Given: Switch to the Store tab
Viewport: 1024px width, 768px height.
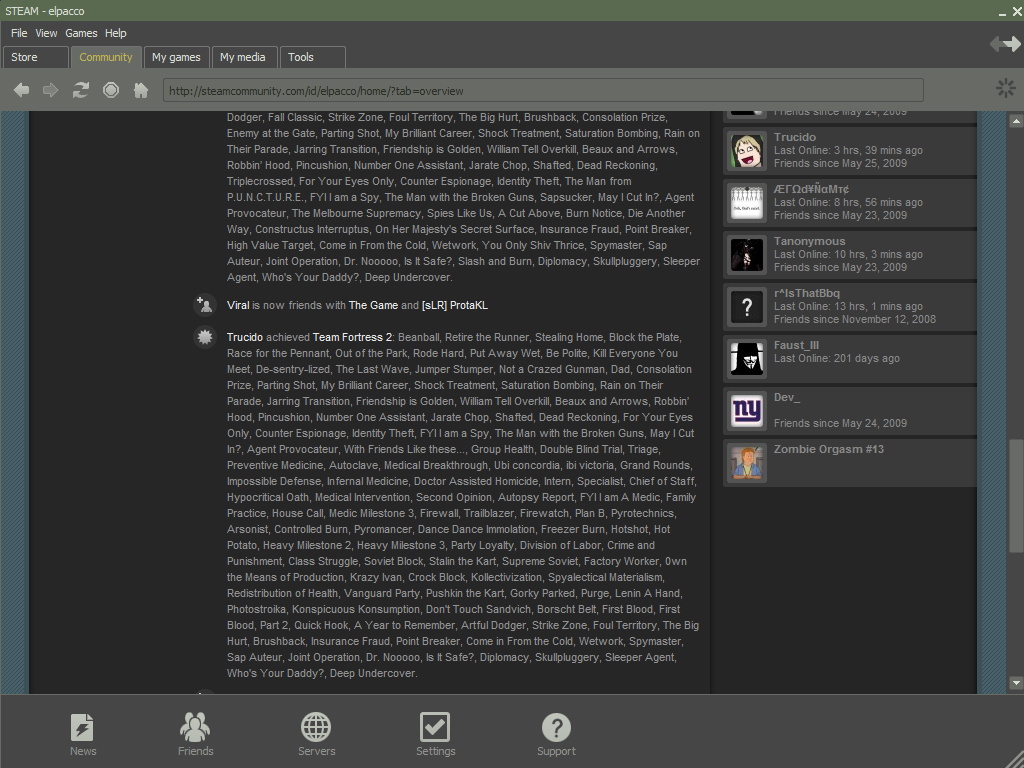Looking at the screenshot, I should (35, 57).
